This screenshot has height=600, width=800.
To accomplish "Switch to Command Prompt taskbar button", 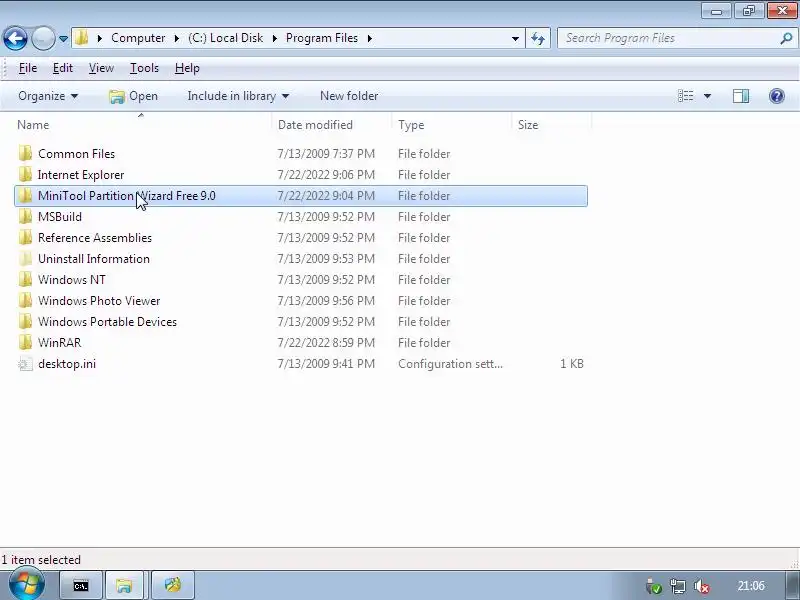I will [x=81, y=585].
